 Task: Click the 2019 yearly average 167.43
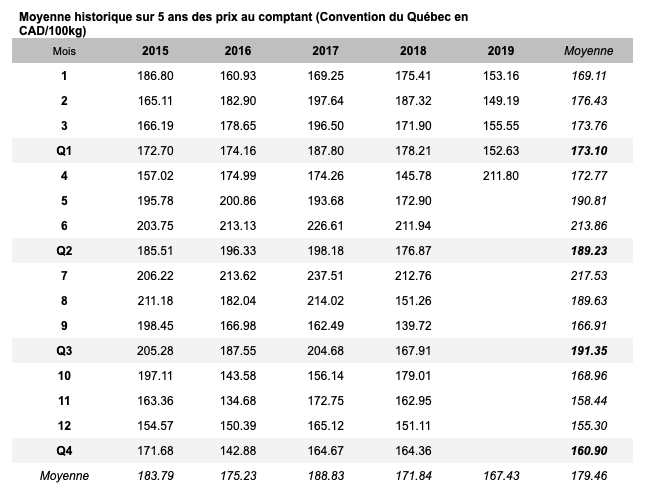click(x=501, y=476)
